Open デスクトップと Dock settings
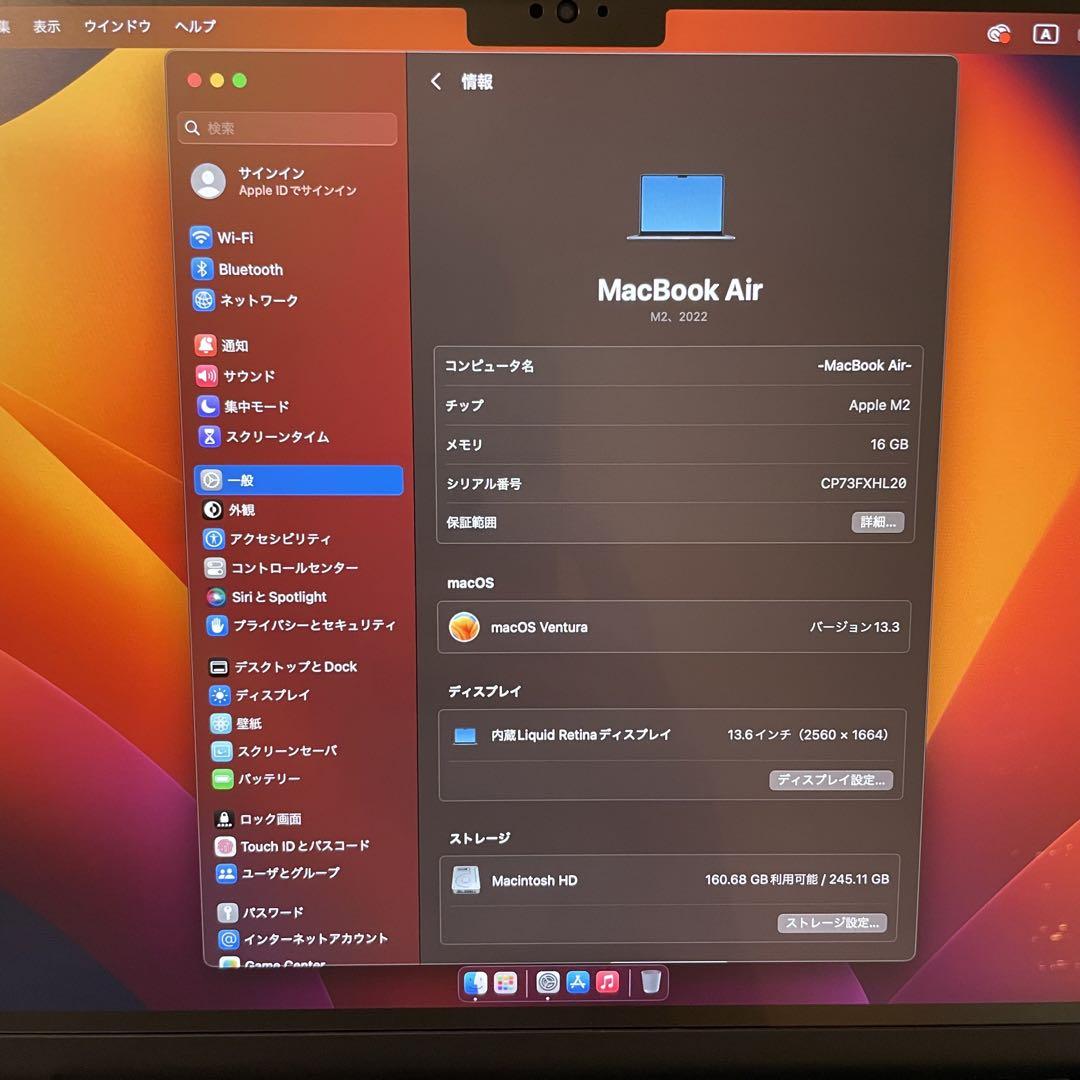Image resolution: width=1080 pixels, height=1080 pixels. click(283, 667)
